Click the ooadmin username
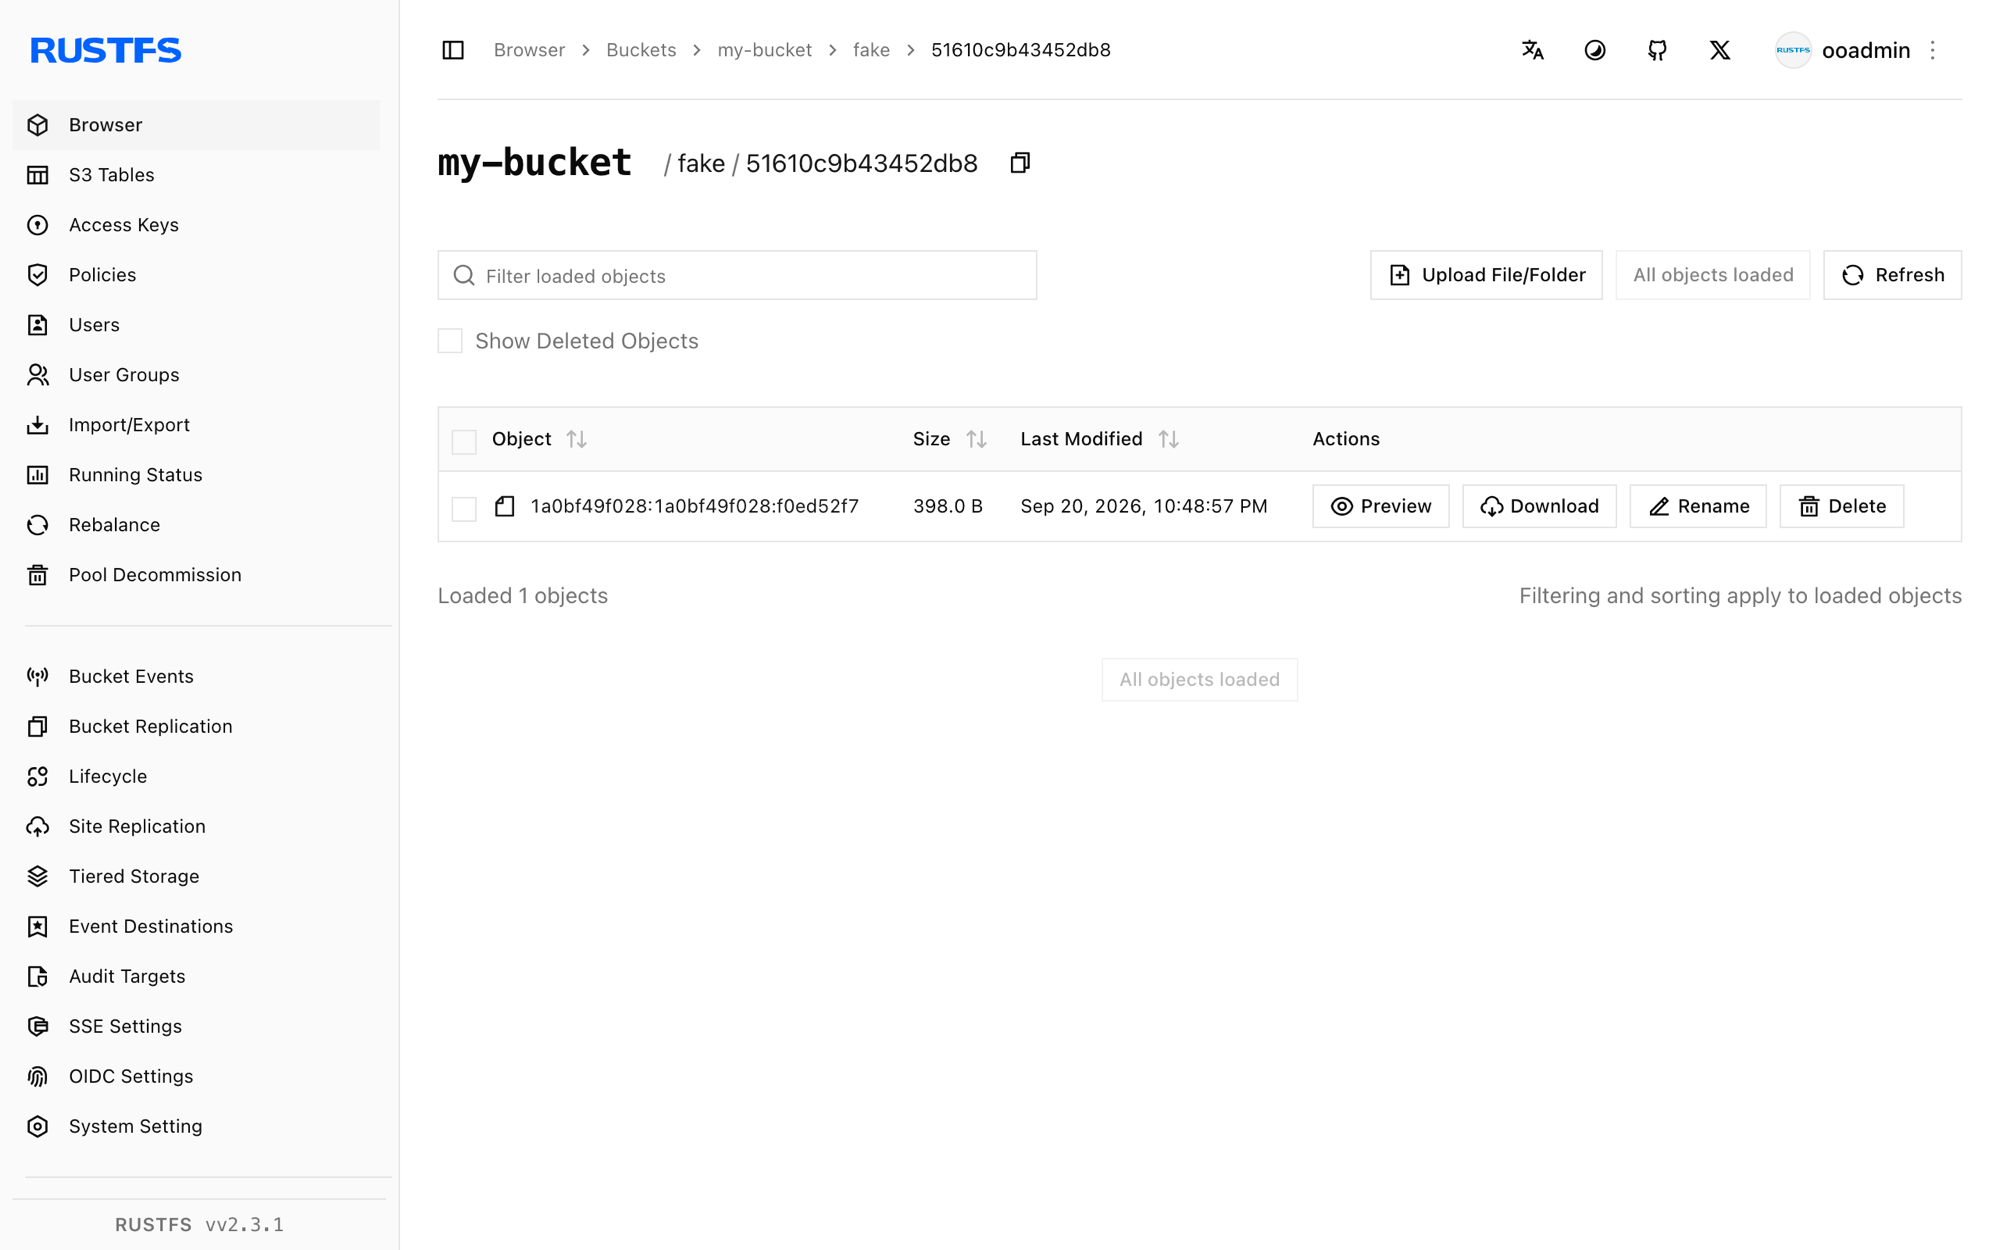Screen dimensions: 2000x1250 pos(1865,50)
